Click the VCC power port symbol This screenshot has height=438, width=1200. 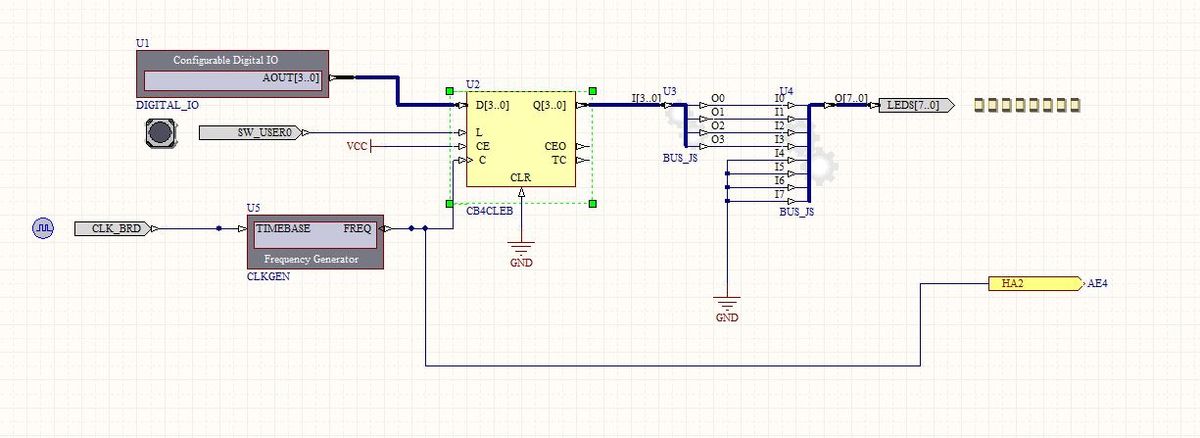tap(359, 146)
